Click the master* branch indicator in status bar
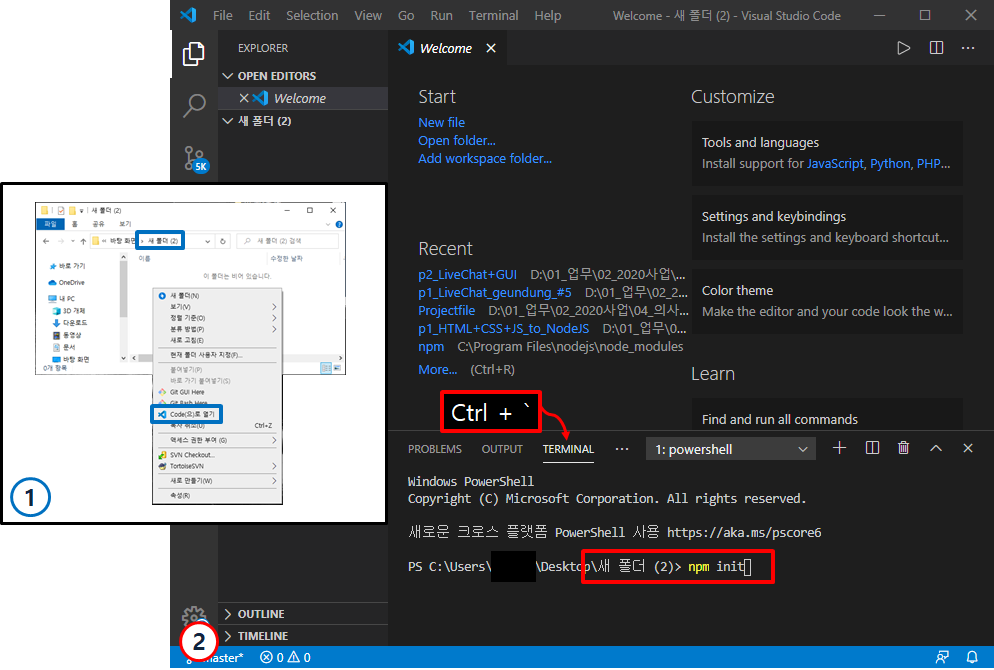This screenshot has height=670, width=994. coord(216,657)
